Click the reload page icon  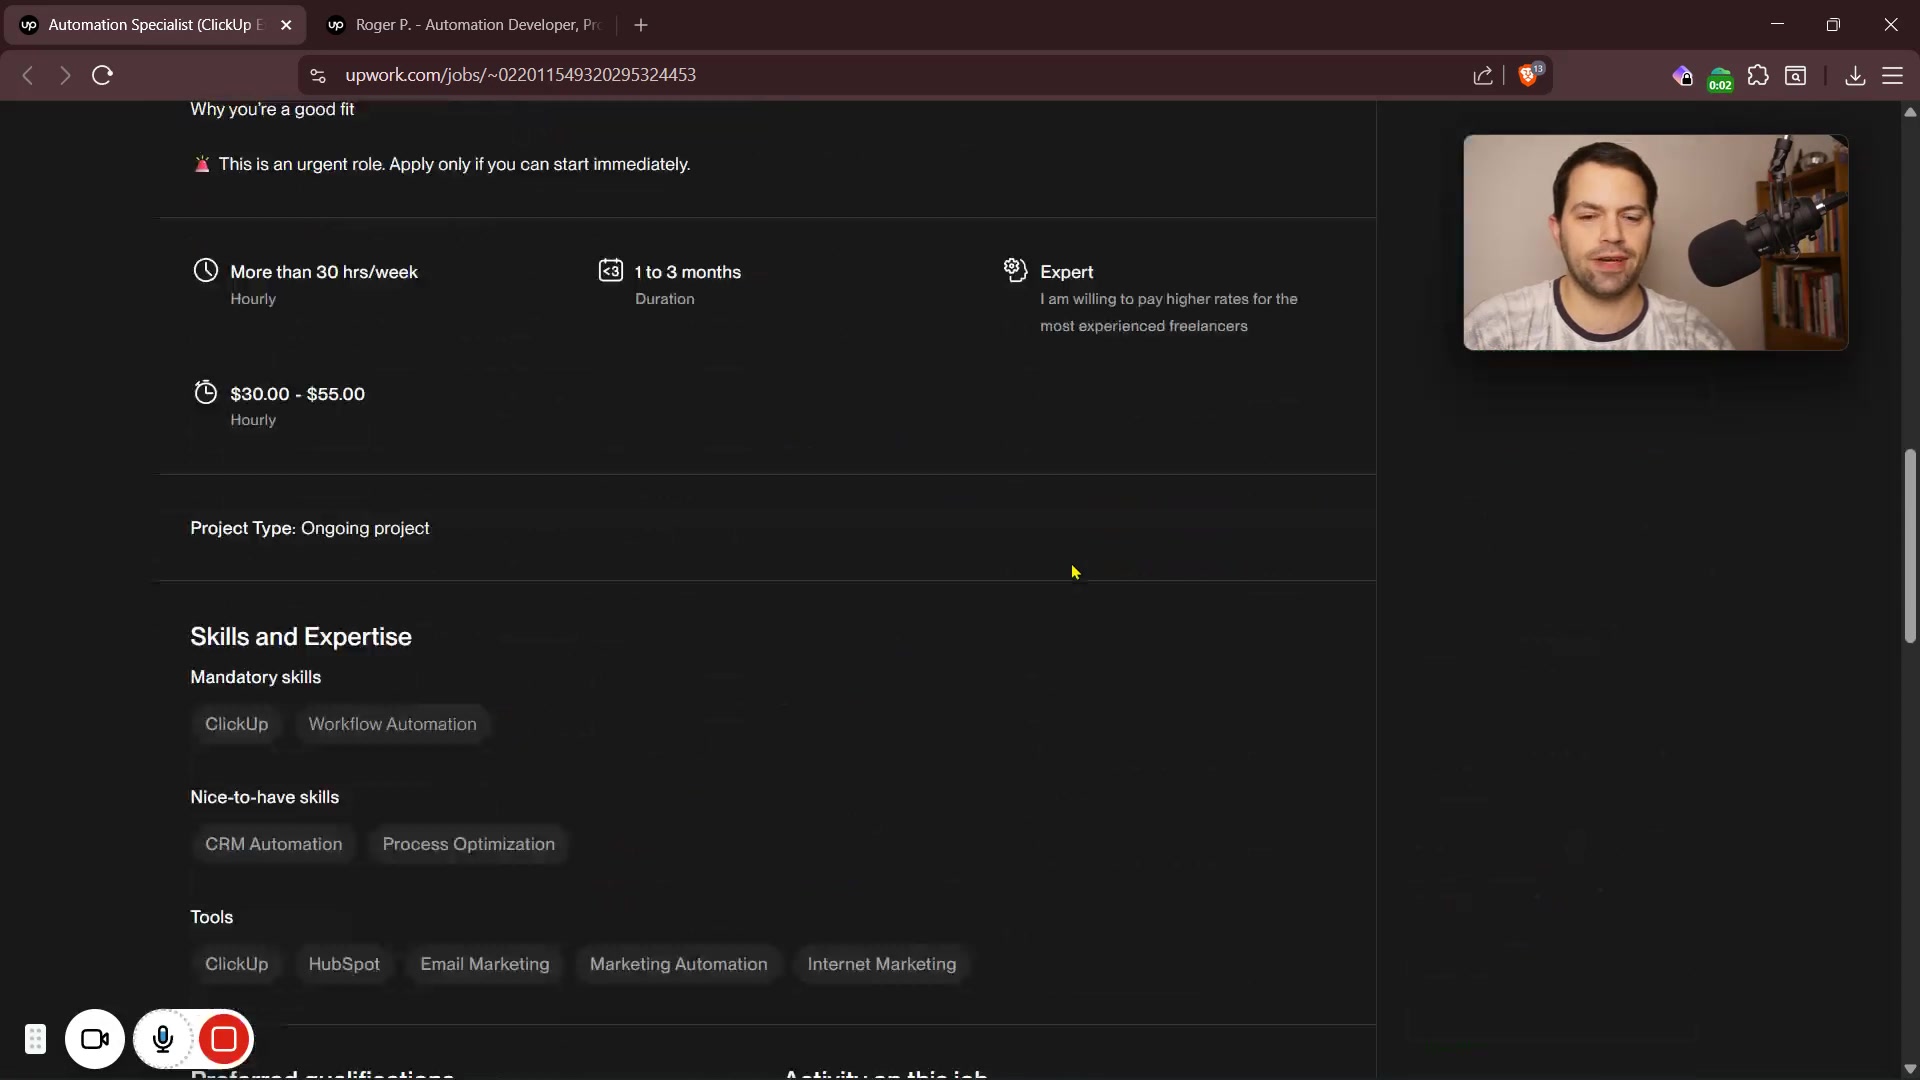tap(102, 75)
